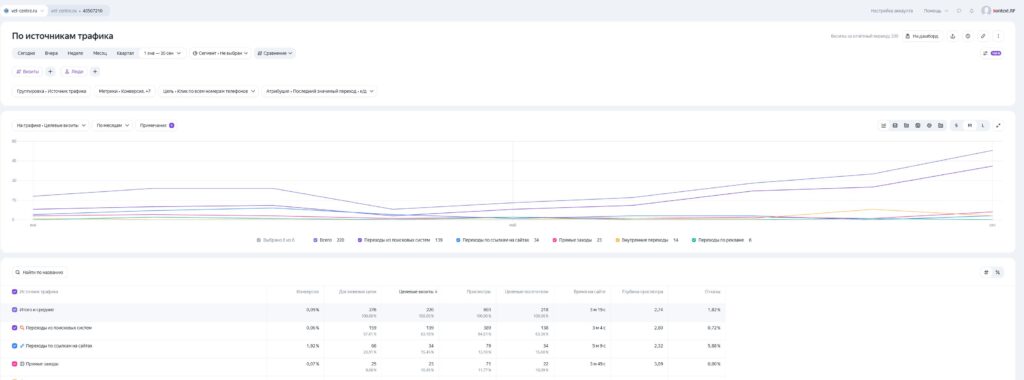Select the fourth chart type icon in chart toolbar
1024x380 pixels.
918,125
